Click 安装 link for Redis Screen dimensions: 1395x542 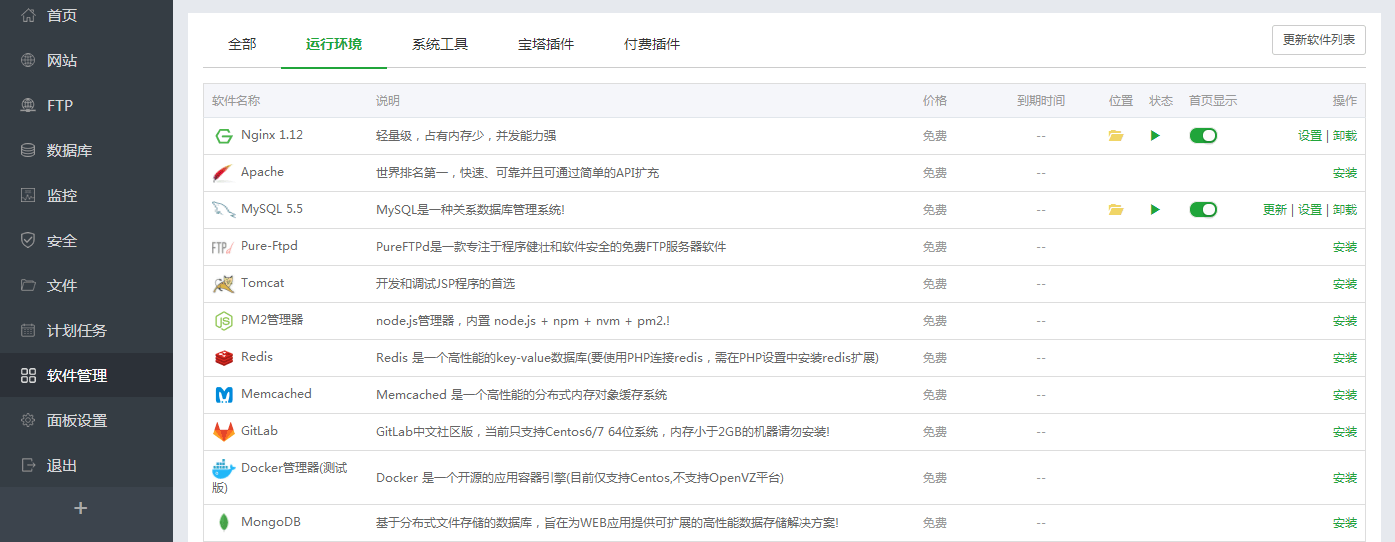click(1345, 358)
